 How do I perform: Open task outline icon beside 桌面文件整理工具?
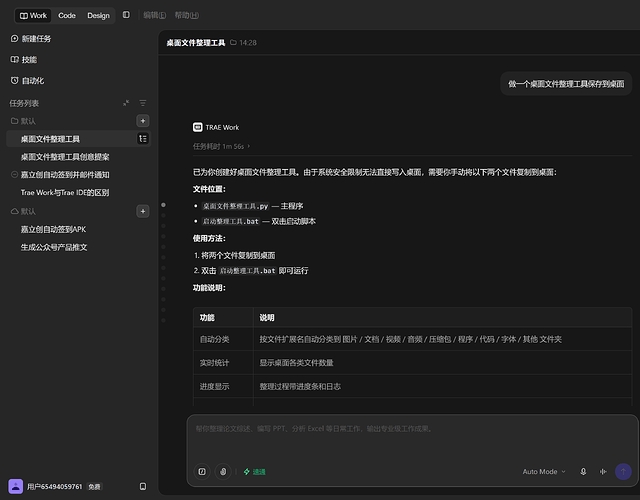click(x=143, y=139)
